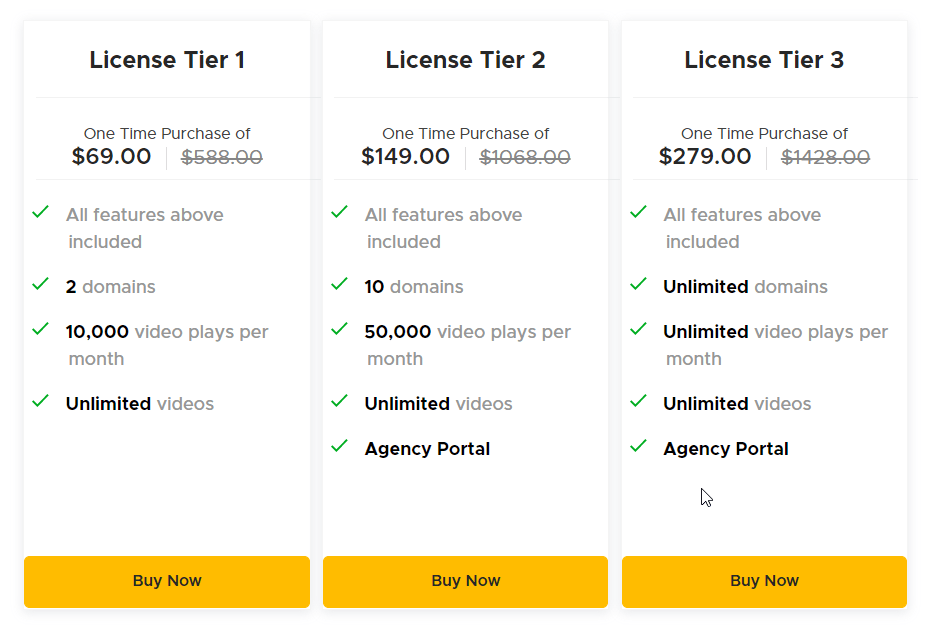Image resolution: width=930 pixels, height=630 pixels.
Task: Click the crossed-out $1428.00 price
Action: coord(825,157)
